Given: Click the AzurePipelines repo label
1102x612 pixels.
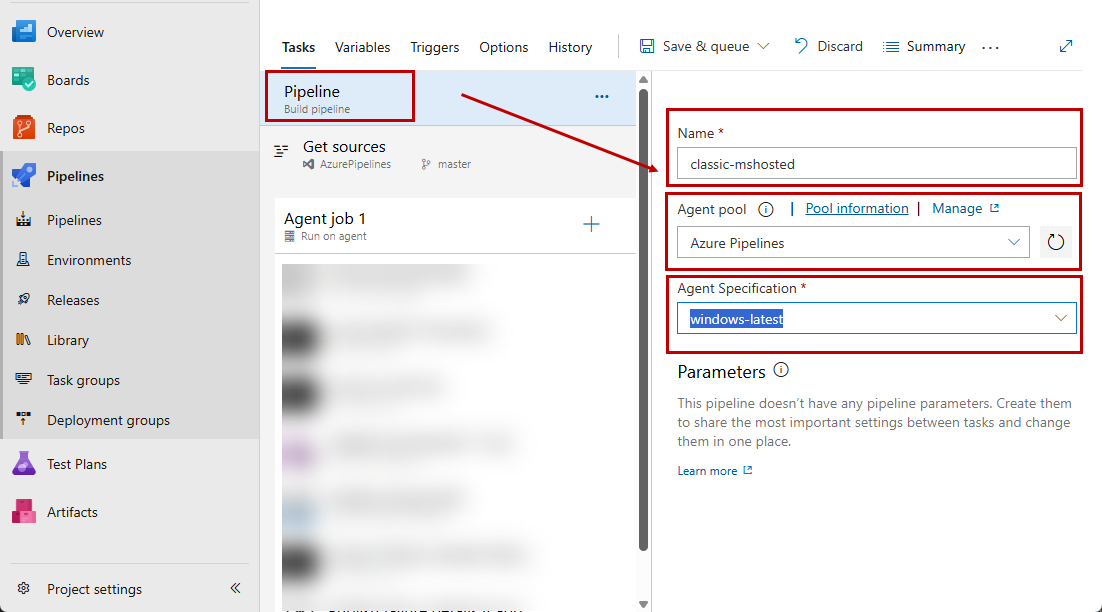Looking at the screenshot, I should pos(355,164).
